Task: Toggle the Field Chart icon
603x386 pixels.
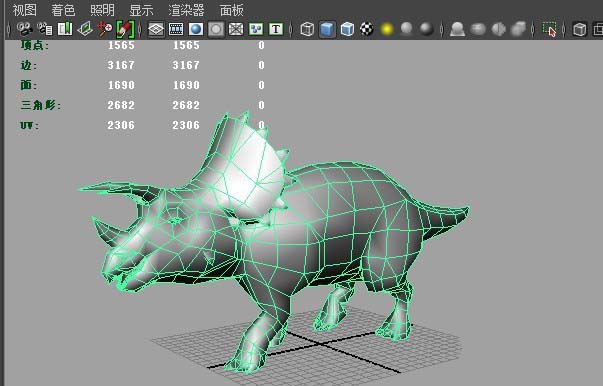Action: click(236, 29)
